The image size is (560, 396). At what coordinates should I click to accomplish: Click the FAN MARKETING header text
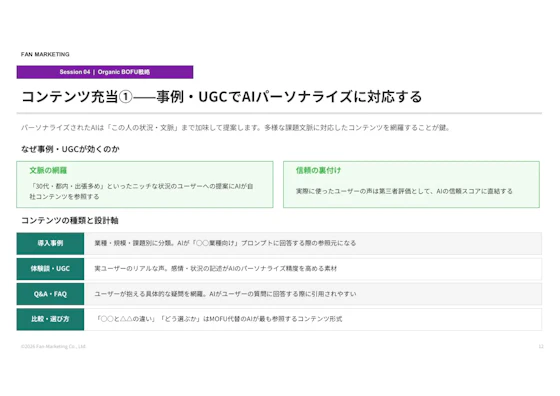45,54
